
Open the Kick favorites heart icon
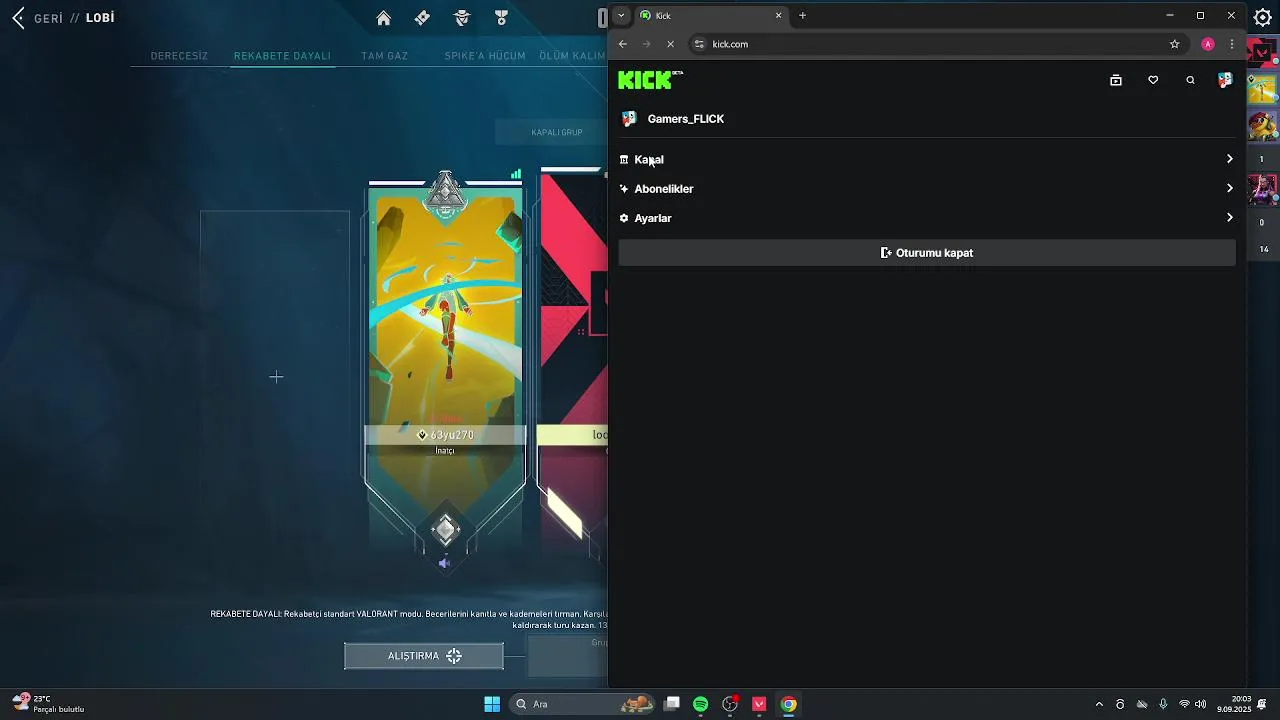tap(1153, 80)
